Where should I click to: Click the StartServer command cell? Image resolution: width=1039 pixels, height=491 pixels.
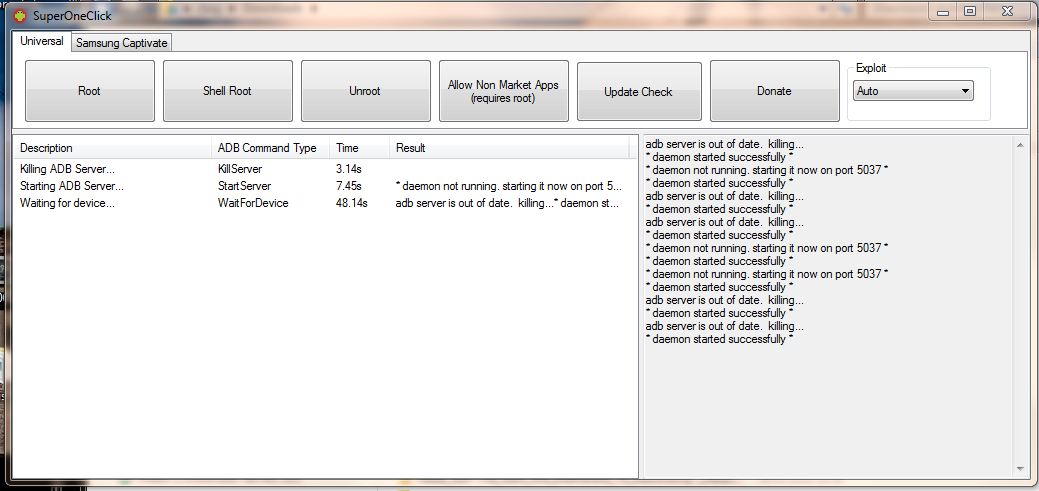click(244, 186)
